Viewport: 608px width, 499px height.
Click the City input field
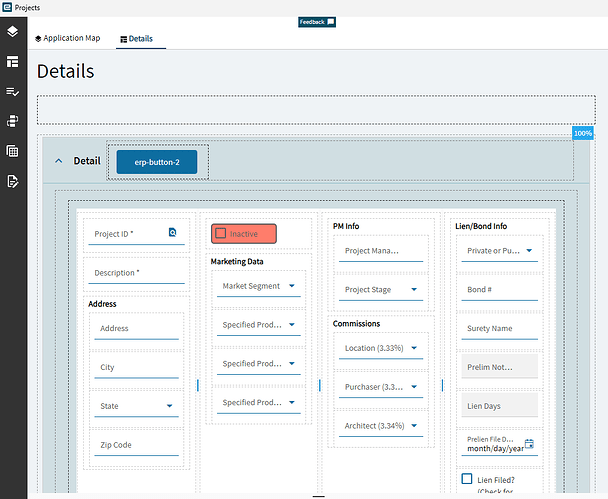point(136,367)
